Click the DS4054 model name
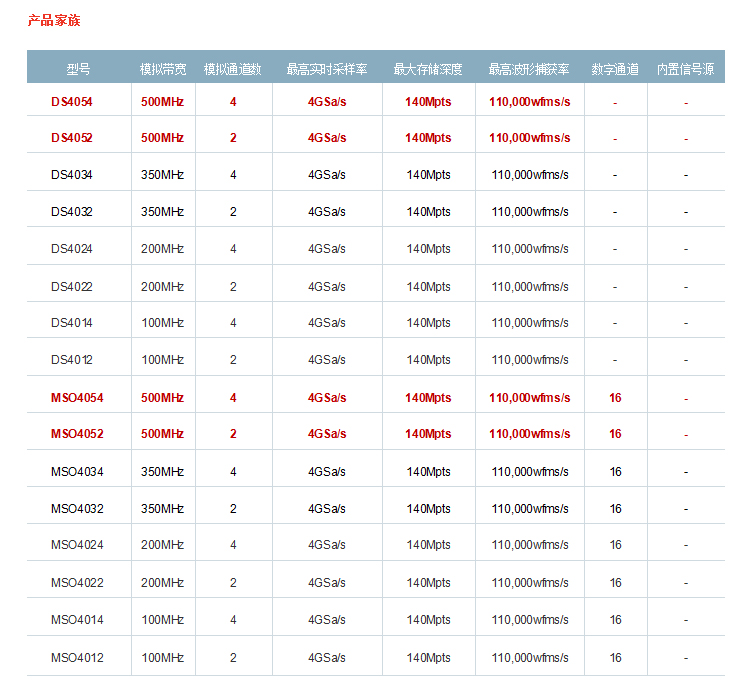The height and width of the screenshot is (694, 750). (x=71, y=101)
